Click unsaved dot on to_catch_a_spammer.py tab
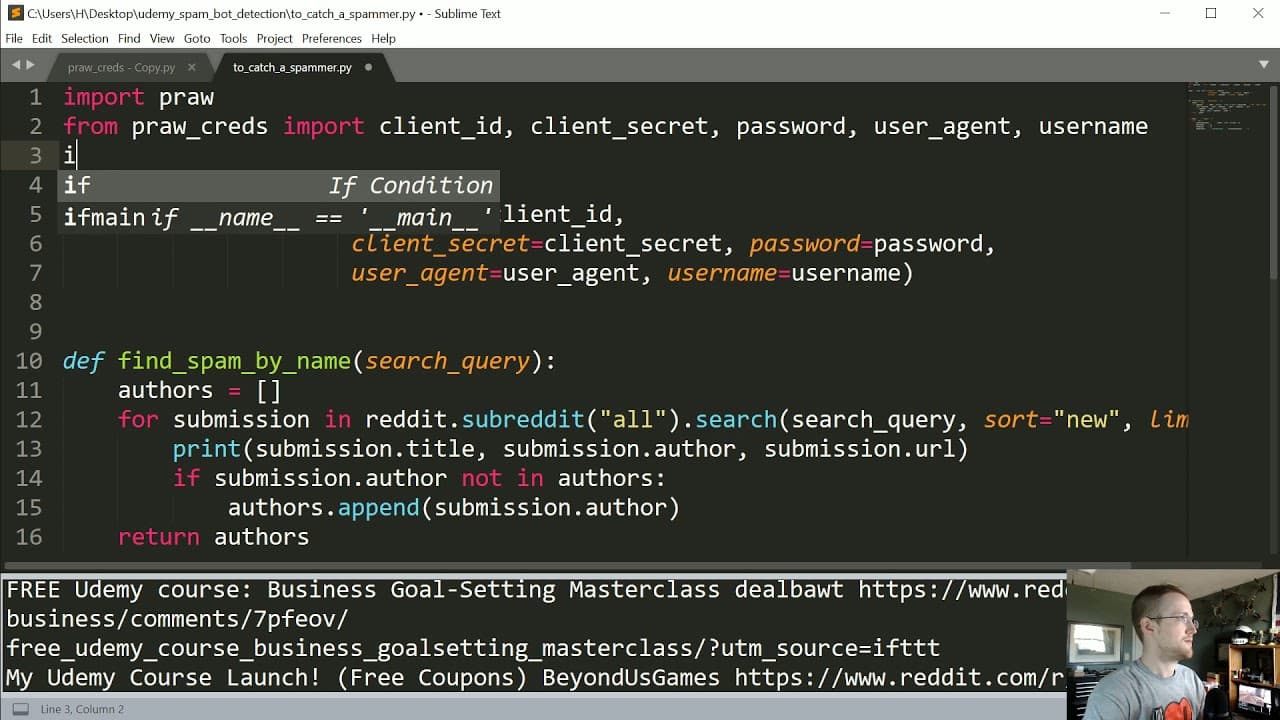1280x720 pixels. [368, 67]
